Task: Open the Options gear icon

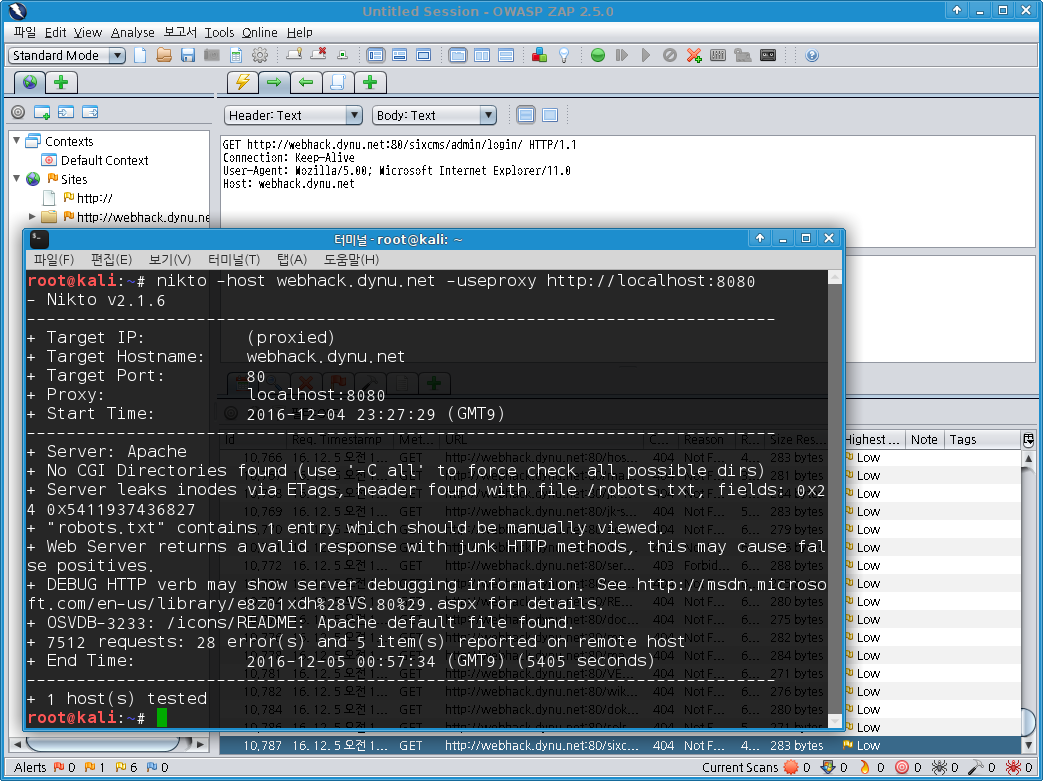Action: [x=259, y=55]
